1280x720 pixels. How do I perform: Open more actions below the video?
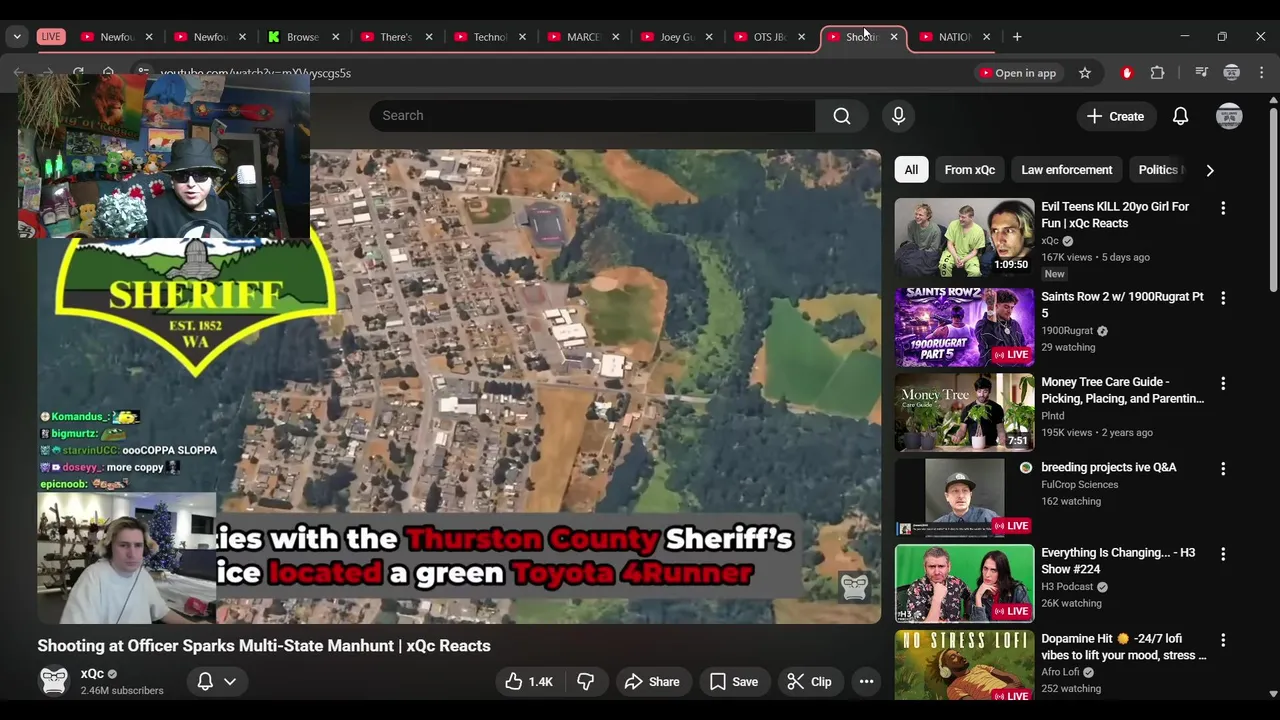click(866, 682)
